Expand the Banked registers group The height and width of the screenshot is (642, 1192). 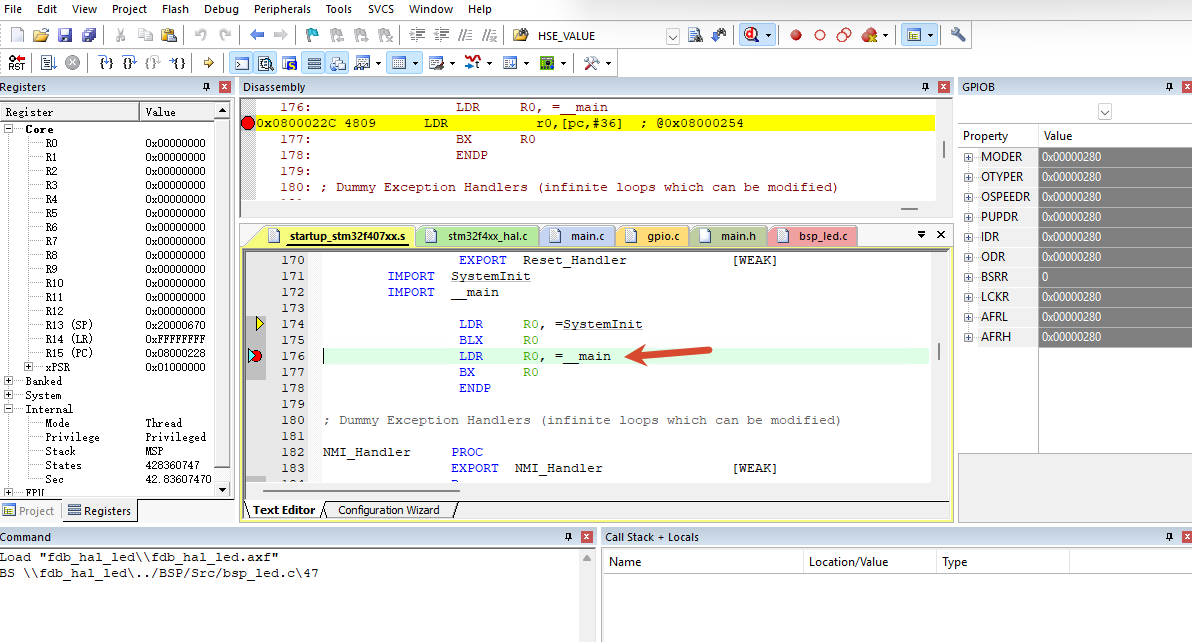pyautogui.click(x=8, y=381)
